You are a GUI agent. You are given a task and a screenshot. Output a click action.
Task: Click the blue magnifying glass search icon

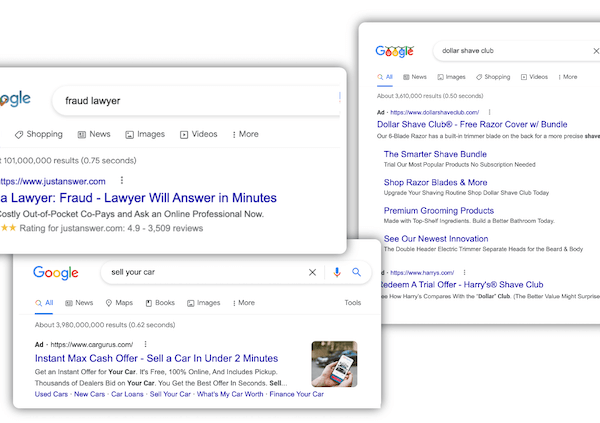pyautogui.click(x=356, y=272)
